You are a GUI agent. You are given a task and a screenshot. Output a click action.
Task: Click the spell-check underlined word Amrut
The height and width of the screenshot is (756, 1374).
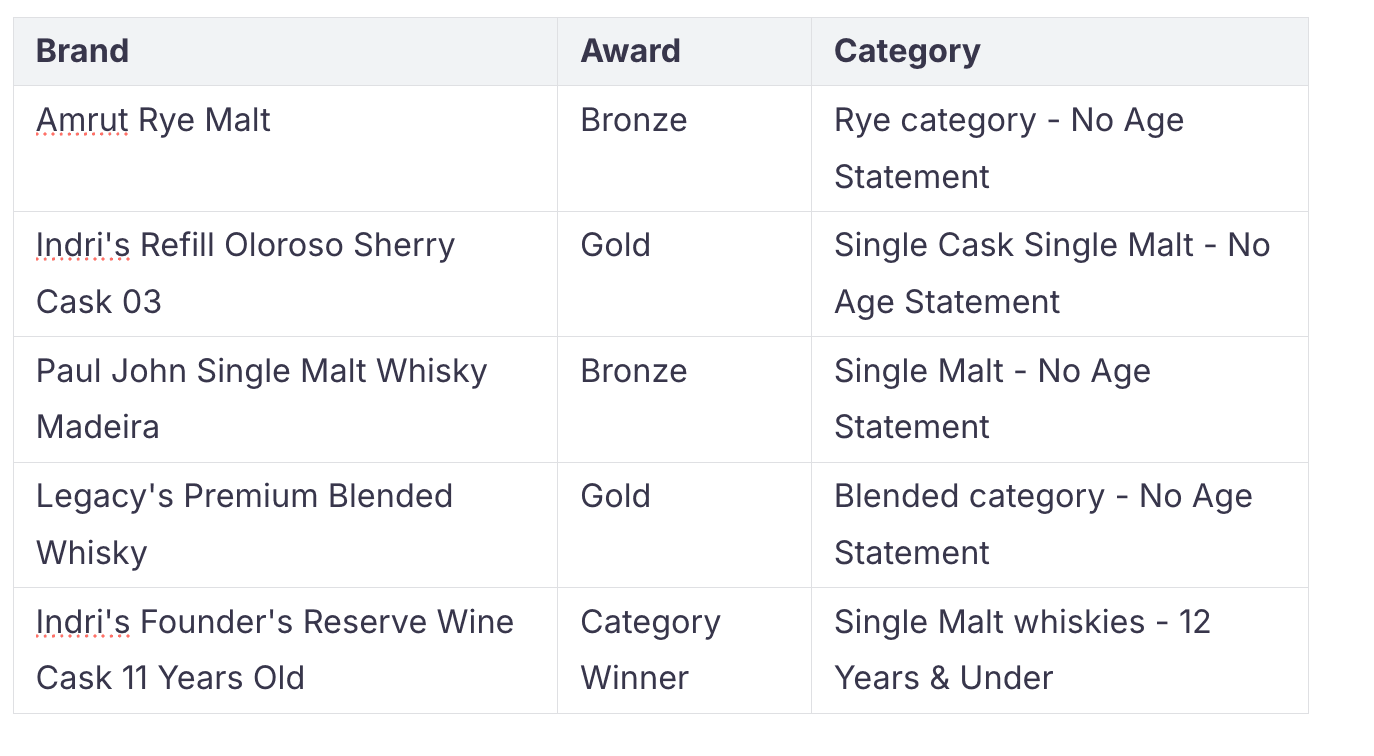(x=82, y=121)
